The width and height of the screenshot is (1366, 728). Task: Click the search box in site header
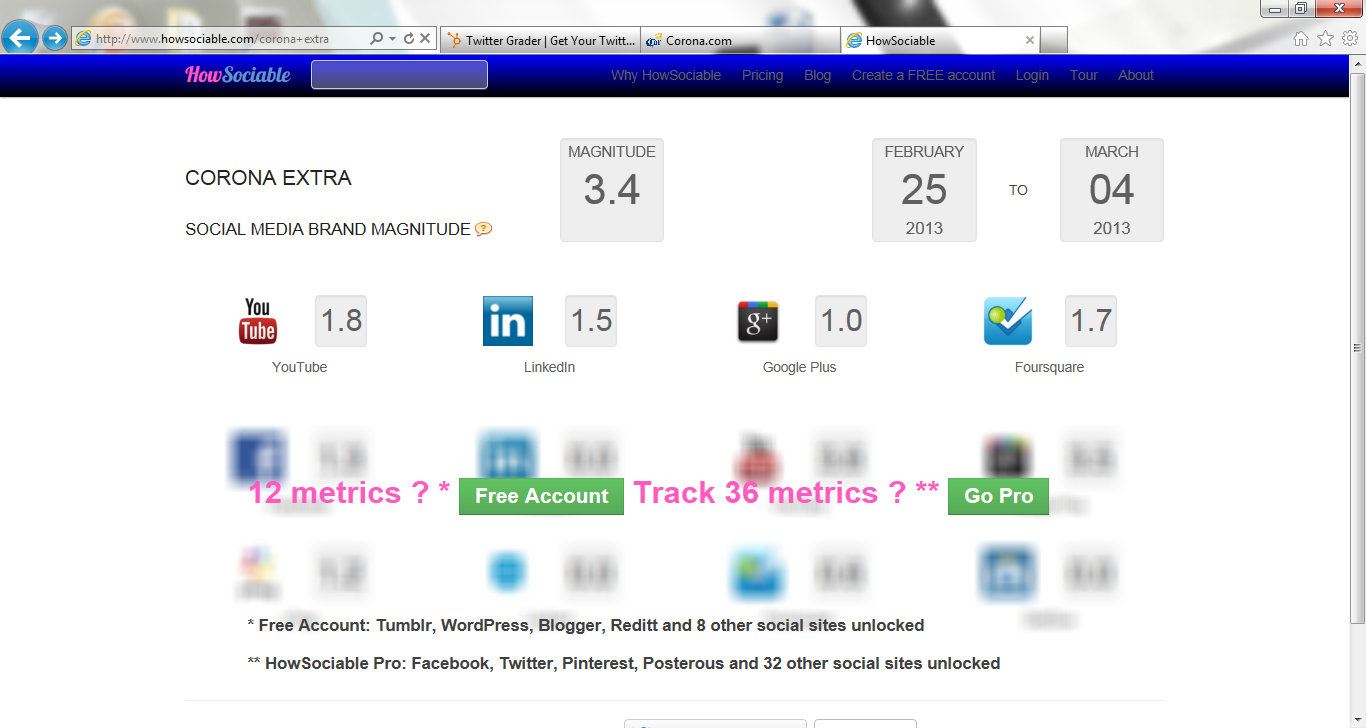[x=399, y=75]
